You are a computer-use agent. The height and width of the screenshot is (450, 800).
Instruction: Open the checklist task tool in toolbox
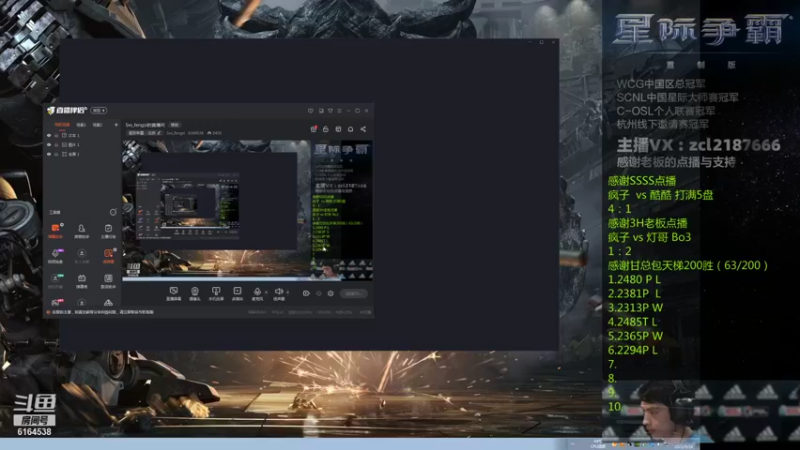click(x=108, y=230)
